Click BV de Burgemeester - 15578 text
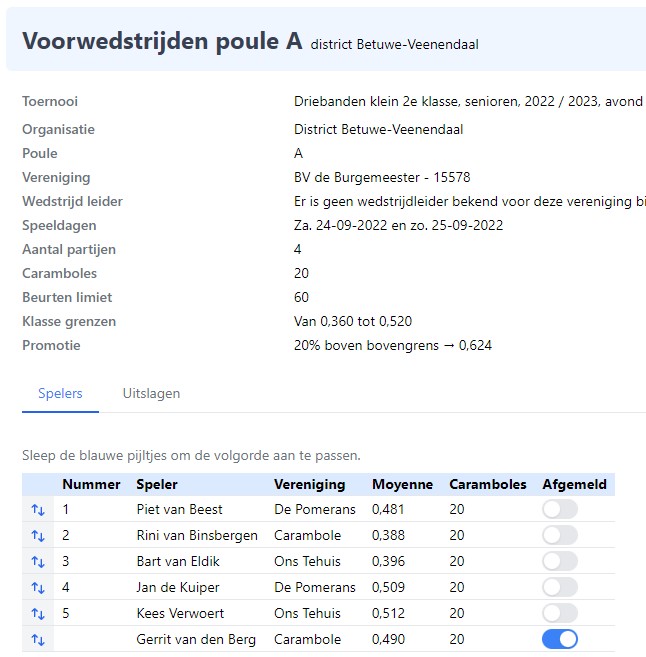 382,177
